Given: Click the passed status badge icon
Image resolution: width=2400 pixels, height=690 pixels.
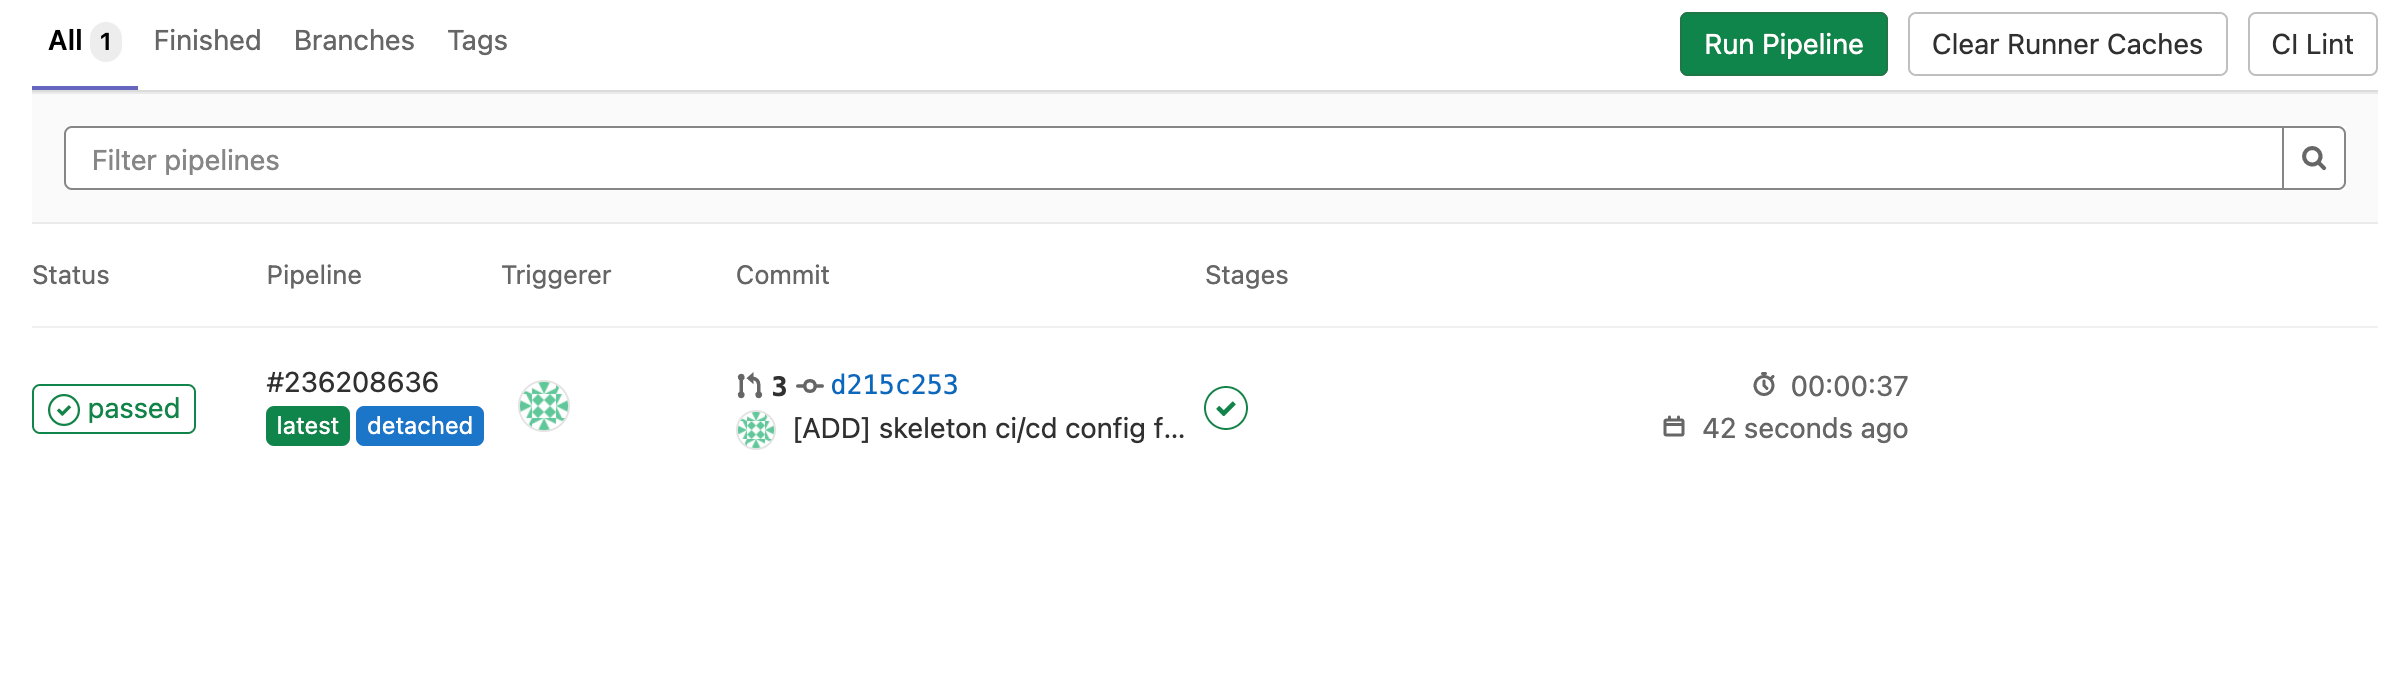Looking at the screenshot, I should coord(64,408).
